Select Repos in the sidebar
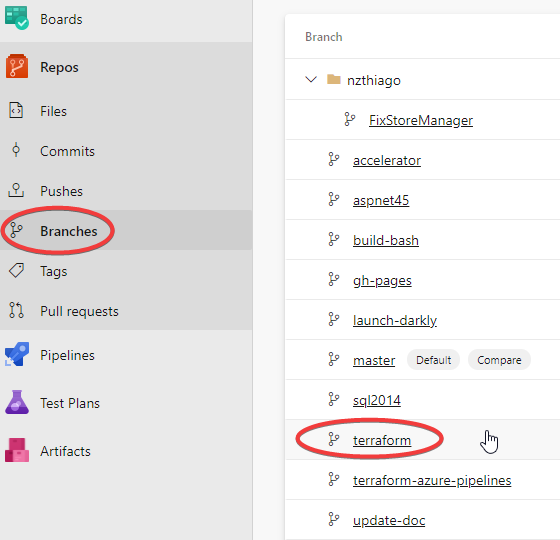The height and width of the screenshot is (540, 560). tap(59, 67)
